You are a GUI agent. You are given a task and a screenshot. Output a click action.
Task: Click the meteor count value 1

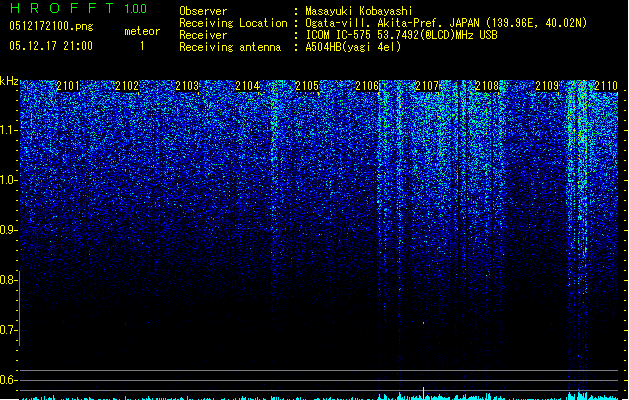tap(142, 46)
